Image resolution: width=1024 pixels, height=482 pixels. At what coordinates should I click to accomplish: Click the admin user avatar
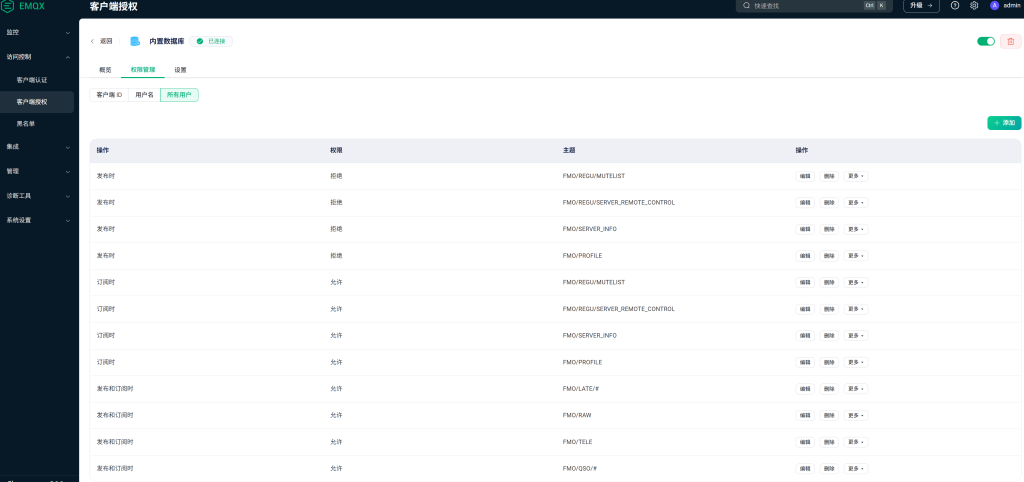point(994,6)
